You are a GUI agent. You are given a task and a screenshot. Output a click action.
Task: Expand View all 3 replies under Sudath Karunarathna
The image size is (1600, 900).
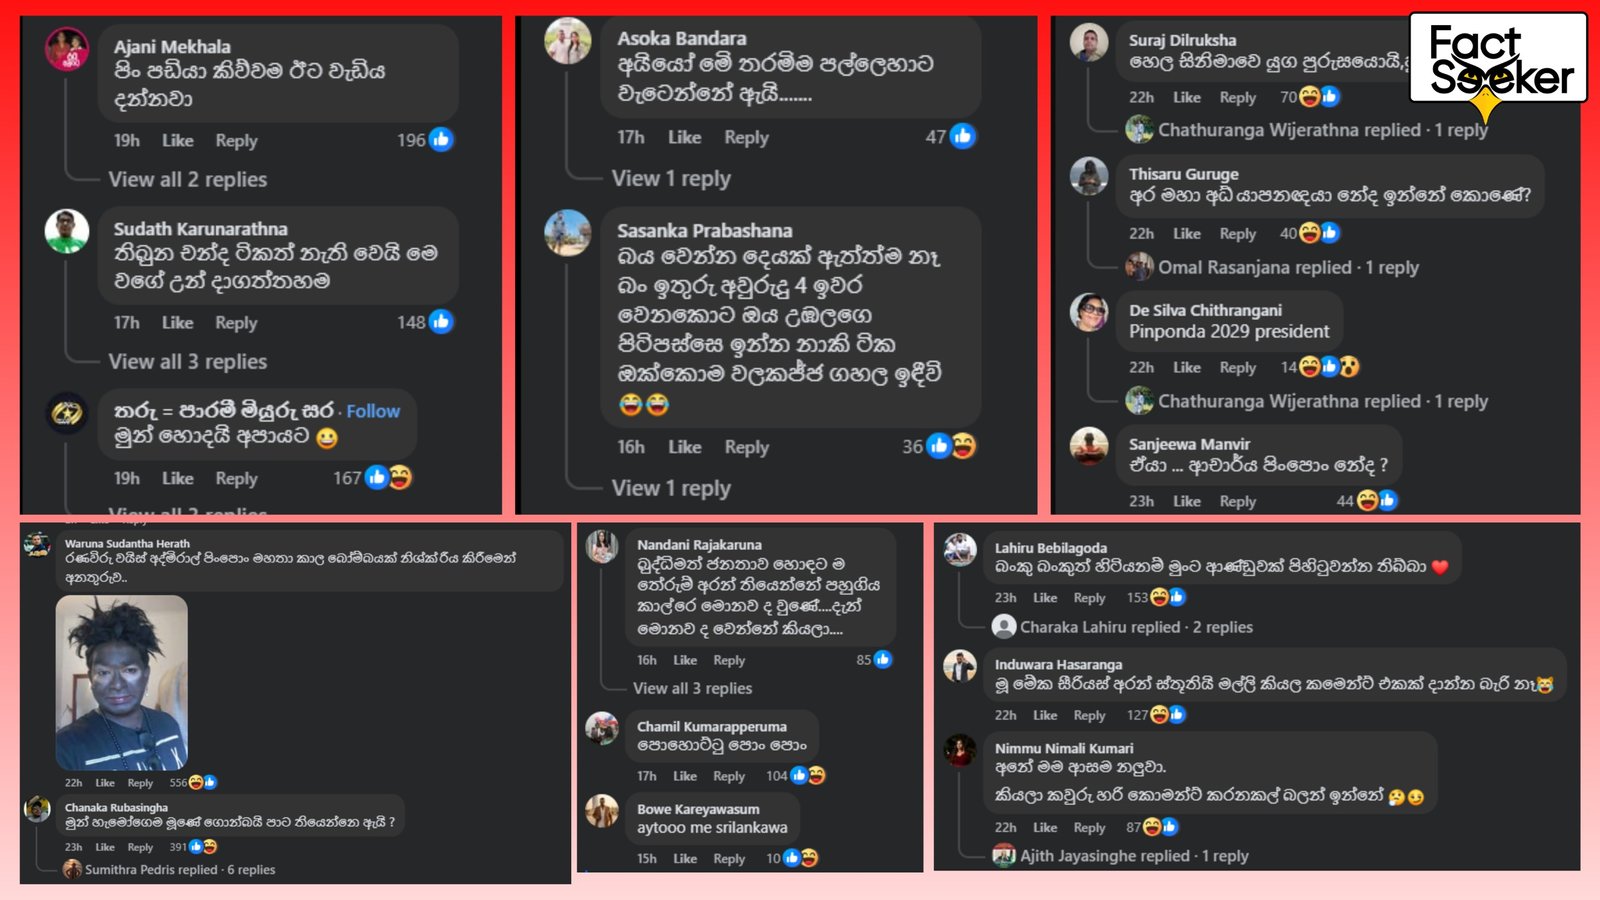188,362
